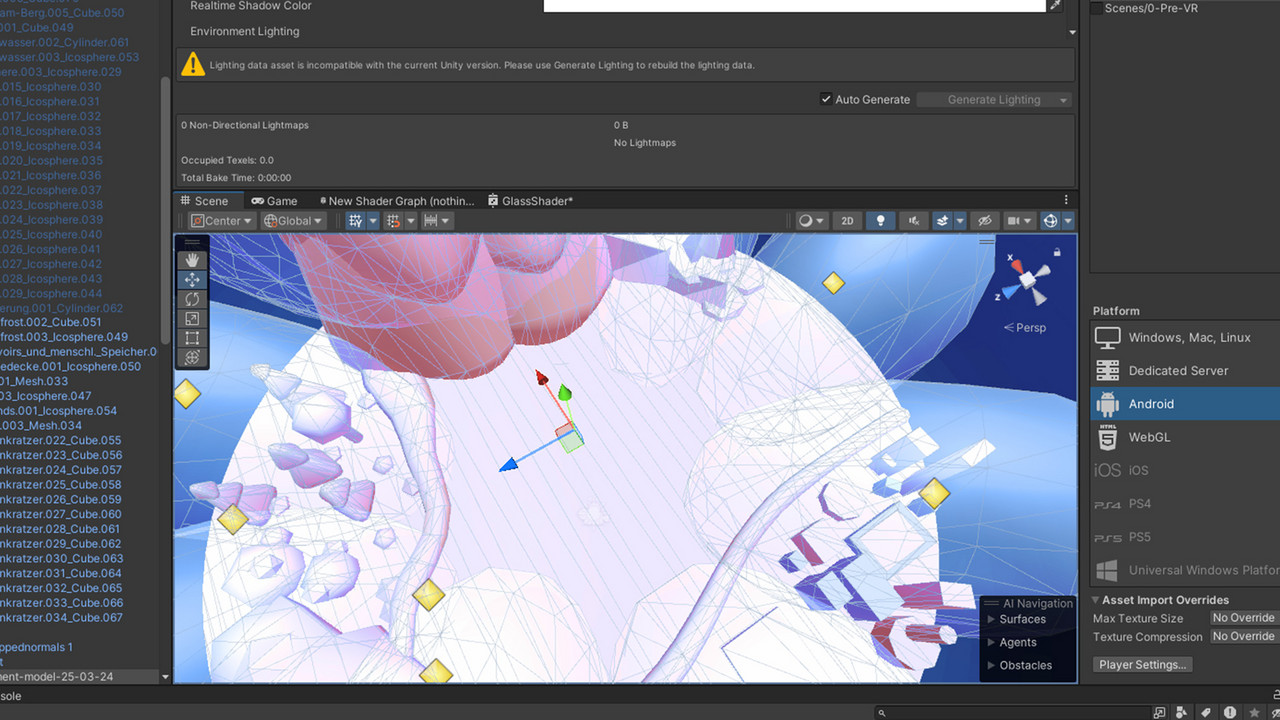This screenshot has height=720, width=1280.
Task: Switch to the Game tab
Action: tap(275, 201)
